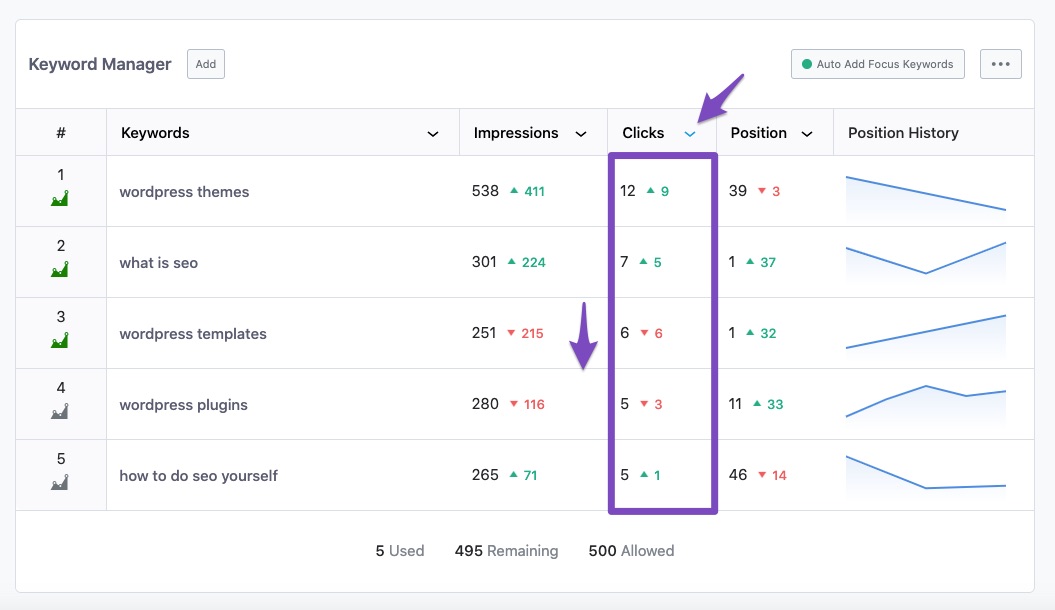
Task: Click the position value 11
Action: click(735, 404)
